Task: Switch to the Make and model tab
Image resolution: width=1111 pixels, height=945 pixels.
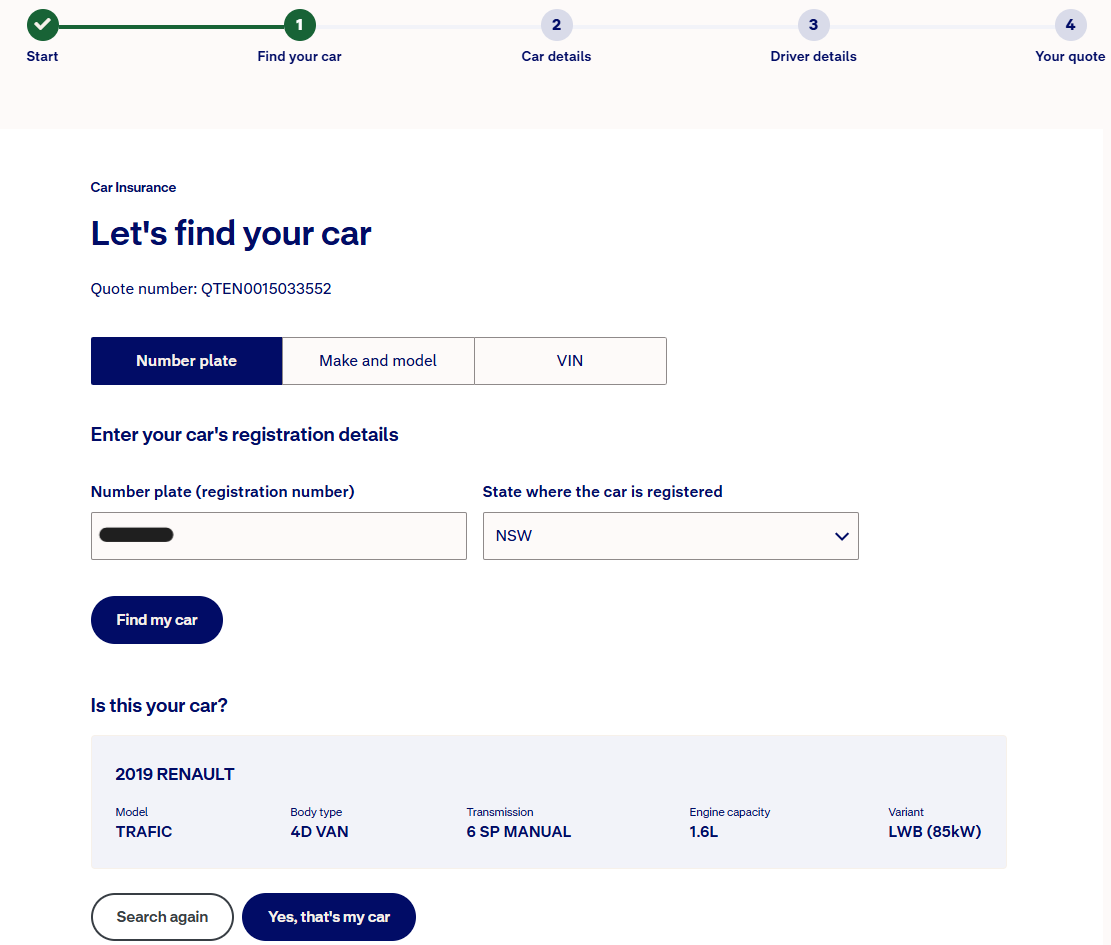Action: click(x=378, y=361)
